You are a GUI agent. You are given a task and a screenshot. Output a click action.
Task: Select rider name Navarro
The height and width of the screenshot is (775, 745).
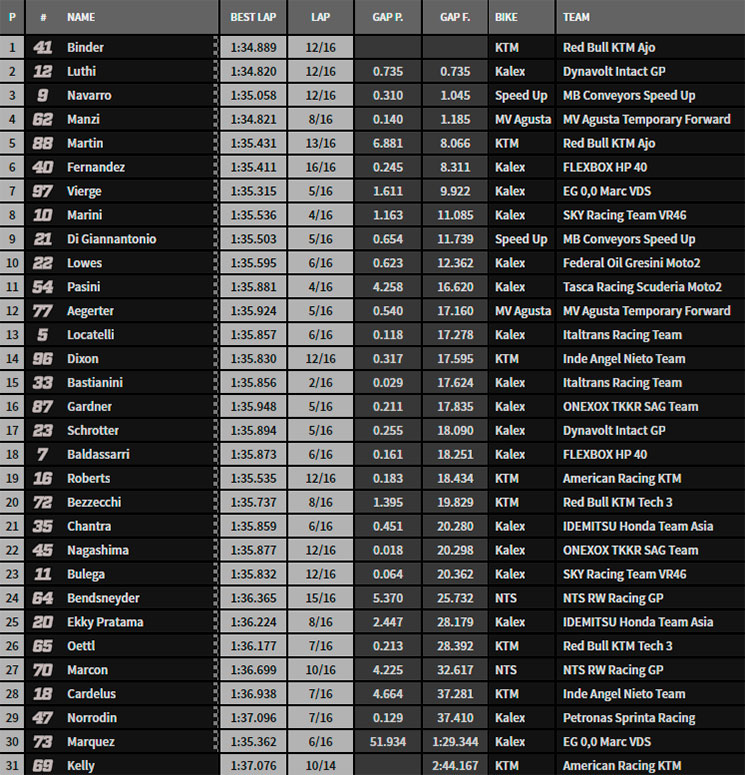[89, 95]
